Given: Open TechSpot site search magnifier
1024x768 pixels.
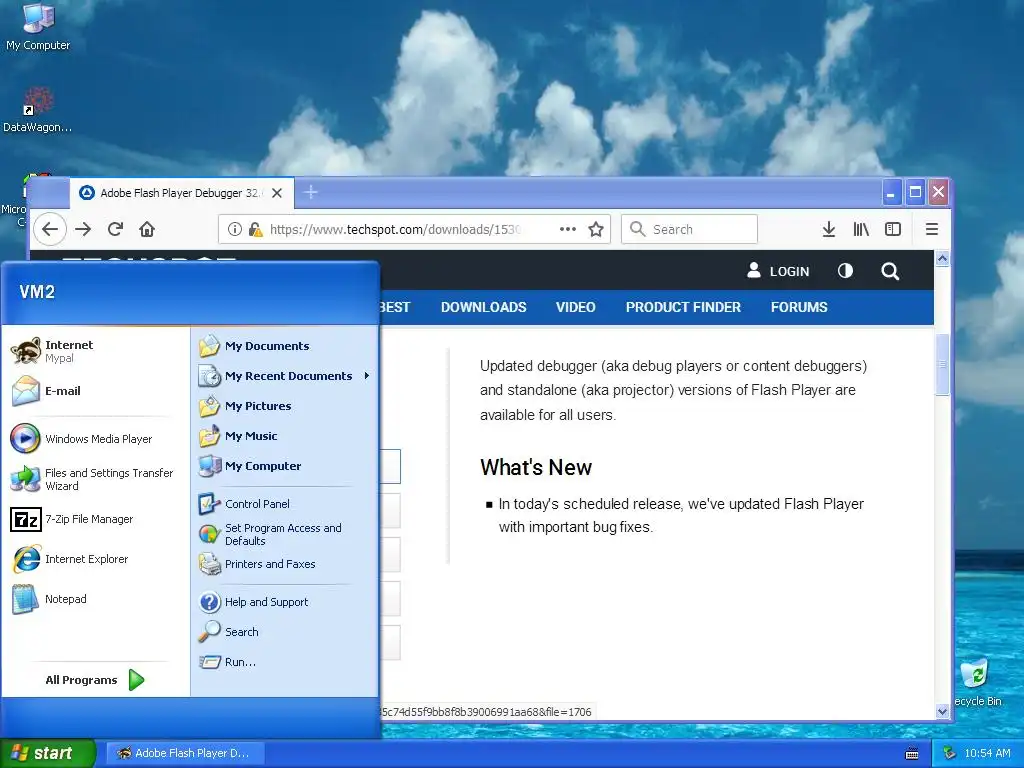Looking at the screenshot, I should click(890, 271).
